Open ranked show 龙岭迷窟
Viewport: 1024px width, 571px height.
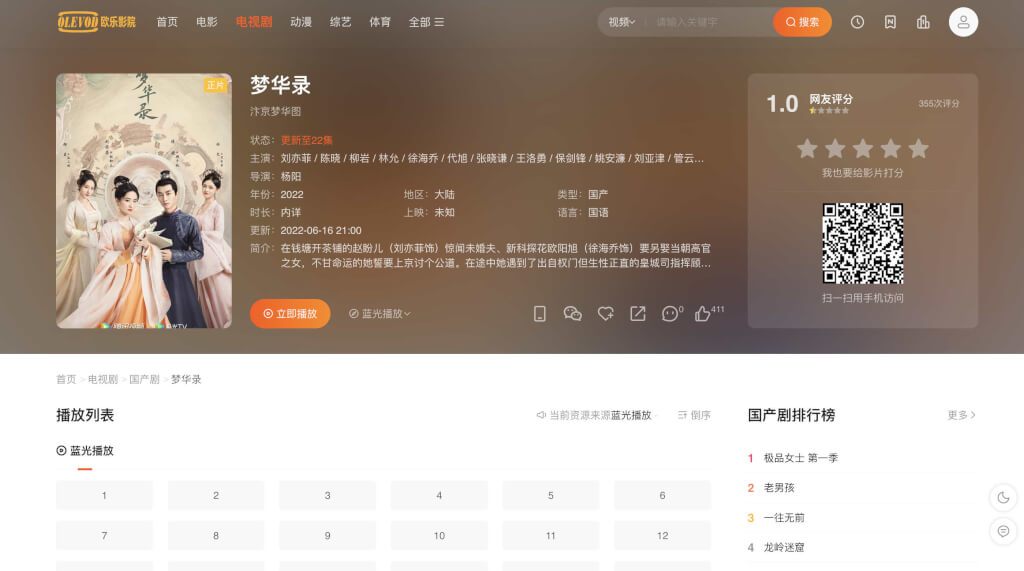tap(784, 547)
